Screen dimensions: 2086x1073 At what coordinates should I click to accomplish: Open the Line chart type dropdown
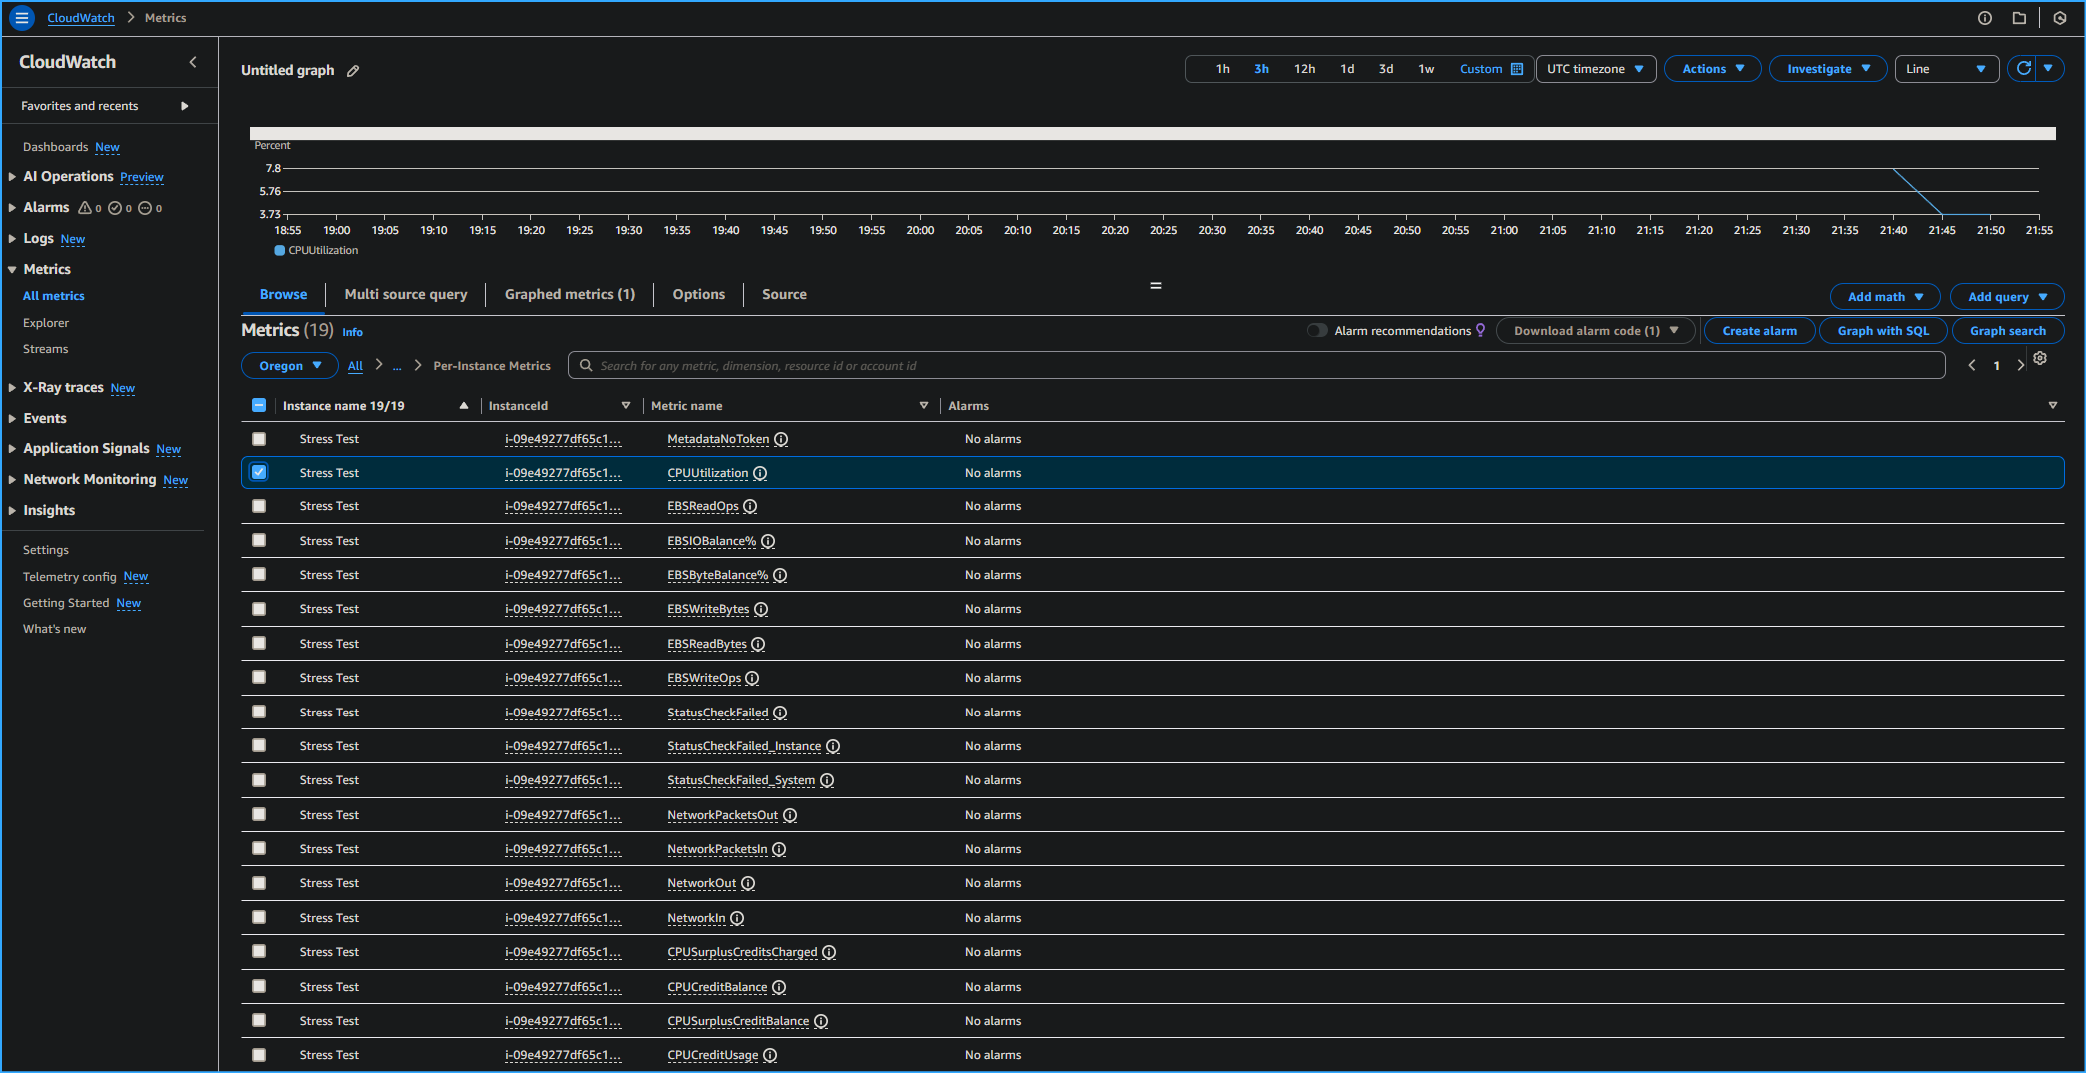(x=1945, y=68)
